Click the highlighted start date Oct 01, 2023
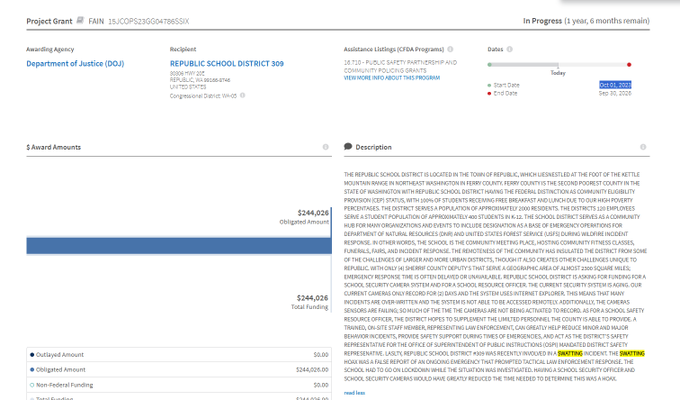 click(x=615, y=85)
